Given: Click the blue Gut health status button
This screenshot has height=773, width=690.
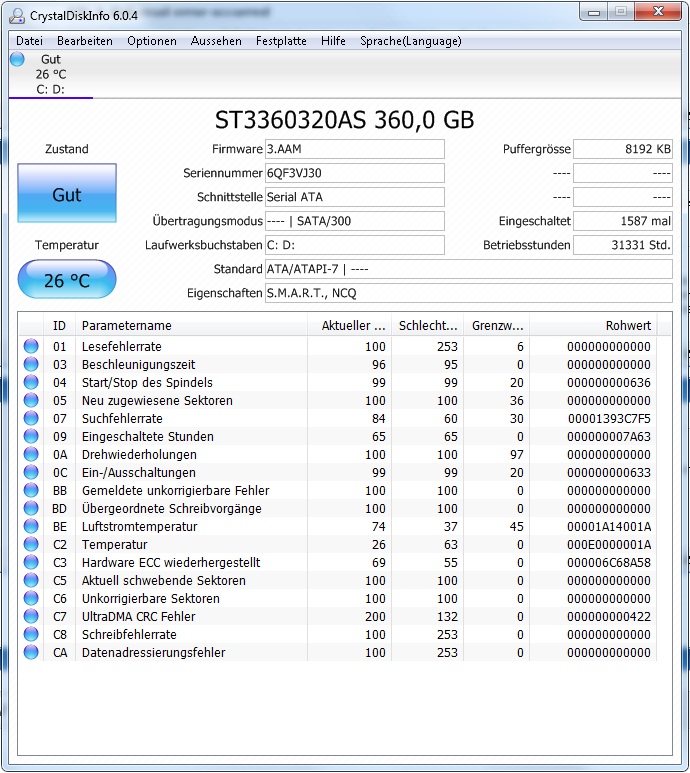Looking at the screenshot, I should click(x=67, y=193).
